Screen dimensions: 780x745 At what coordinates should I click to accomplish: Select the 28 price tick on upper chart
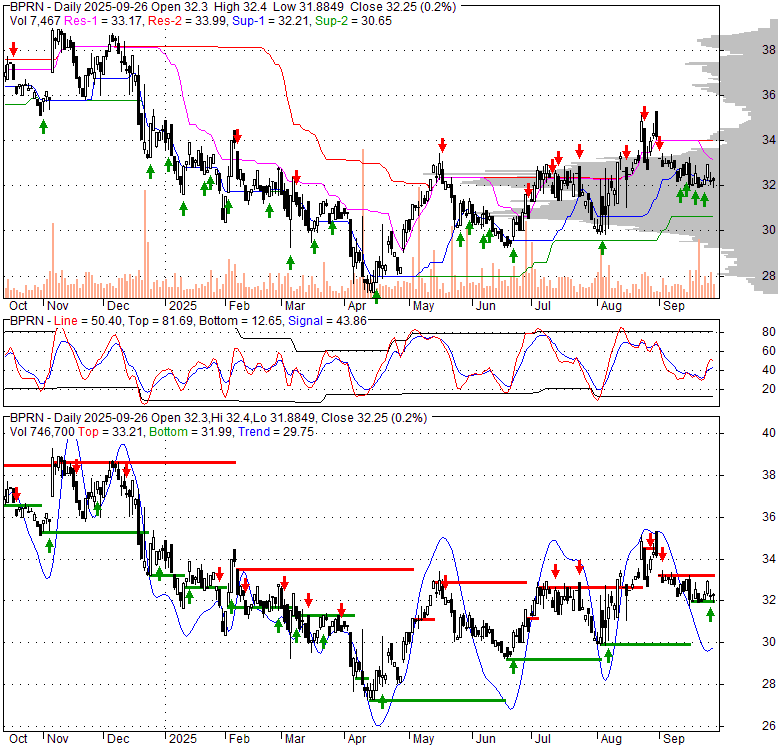point(769,276)
